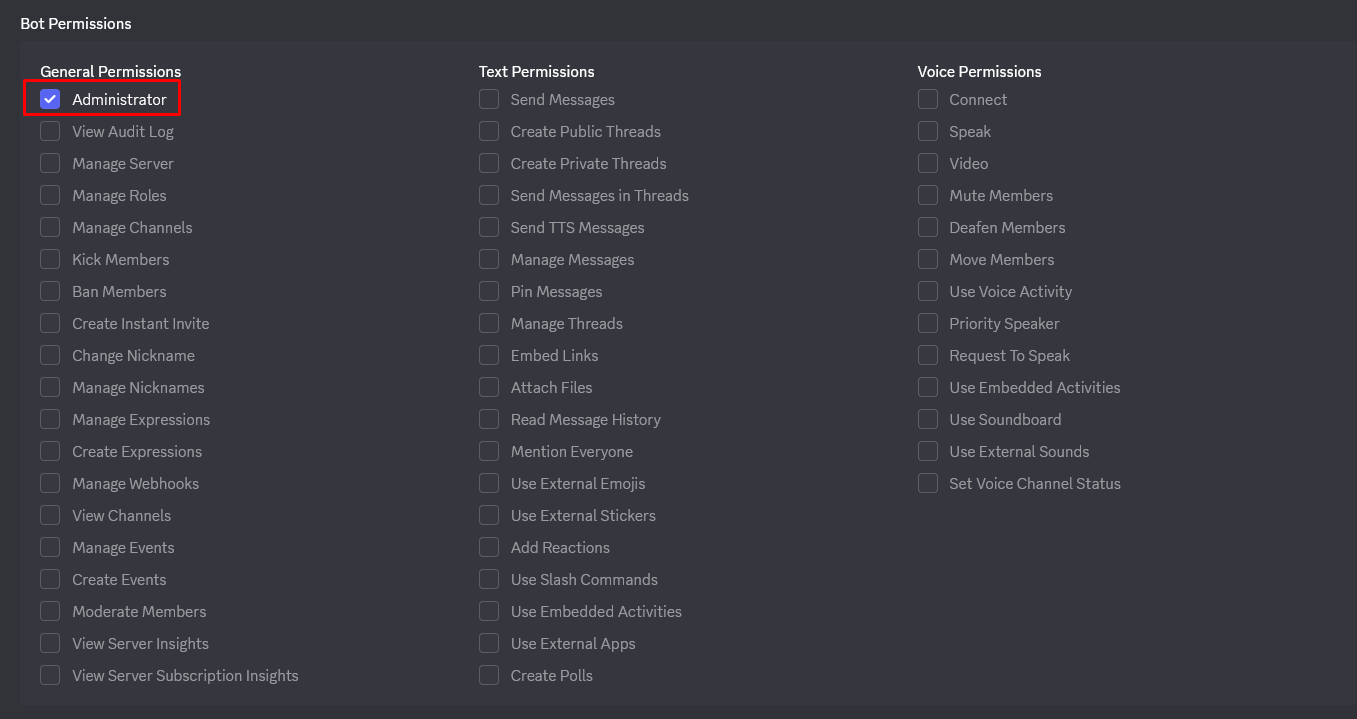1357x719 pixels.
Task: Tick Create Public Threads checkbox
Action: click(x=489, y=132)
